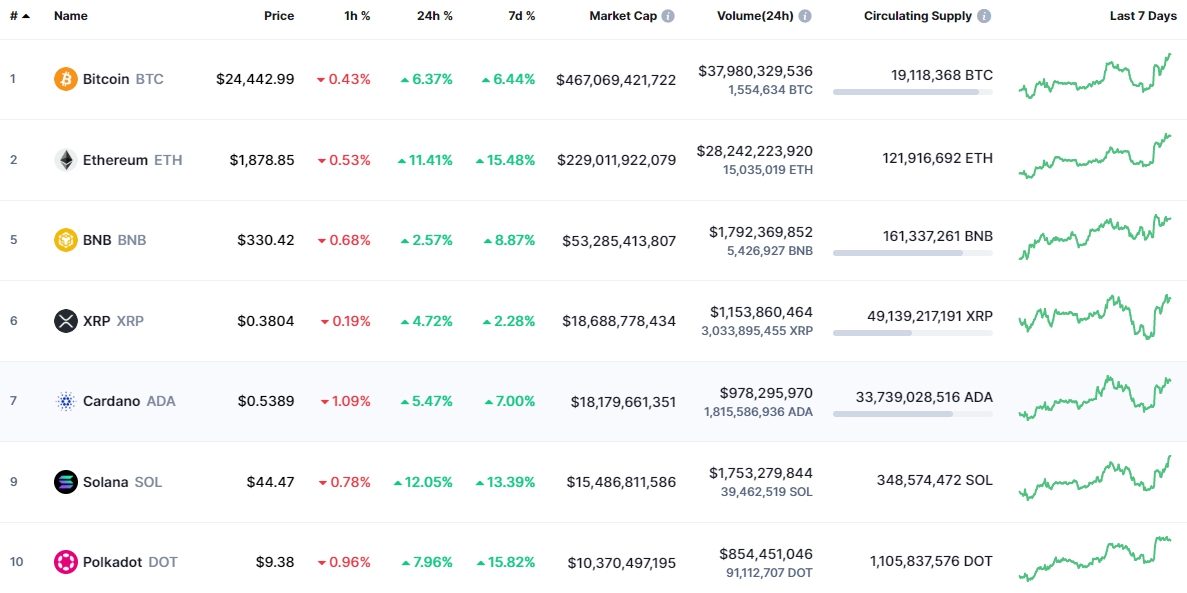1187x593 pixels.
Task: Sort by the Volume(24h) header
Action: [x=756, y=16]
